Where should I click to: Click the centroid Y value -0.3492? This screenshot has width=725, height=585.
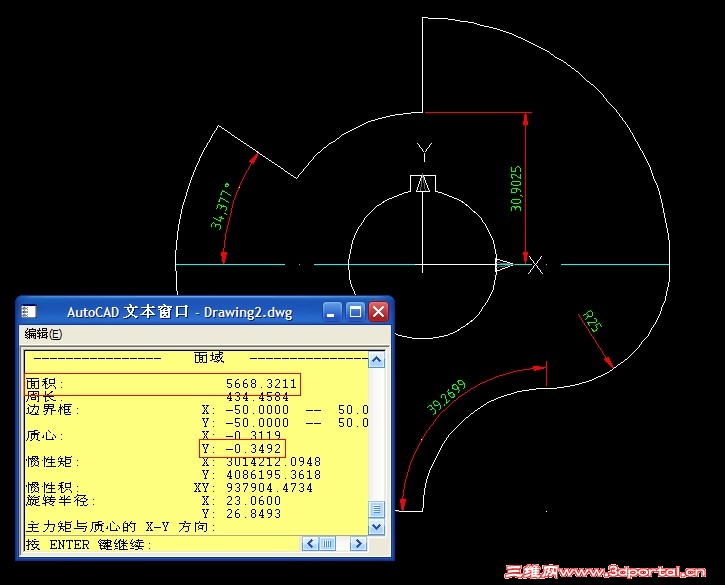(253, 449)
